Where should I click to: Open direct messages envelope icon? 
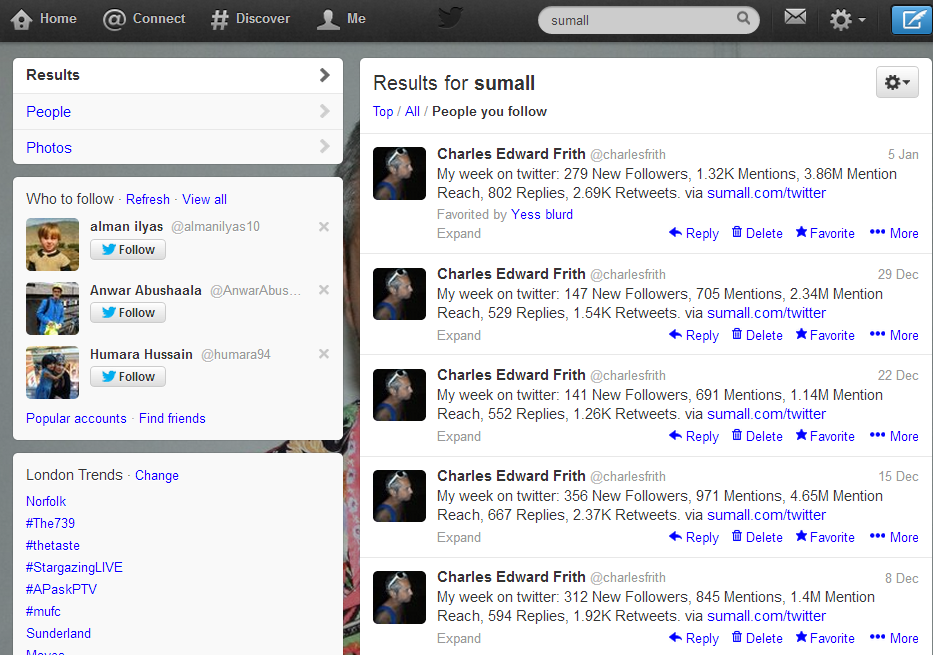tap(795, 17)
